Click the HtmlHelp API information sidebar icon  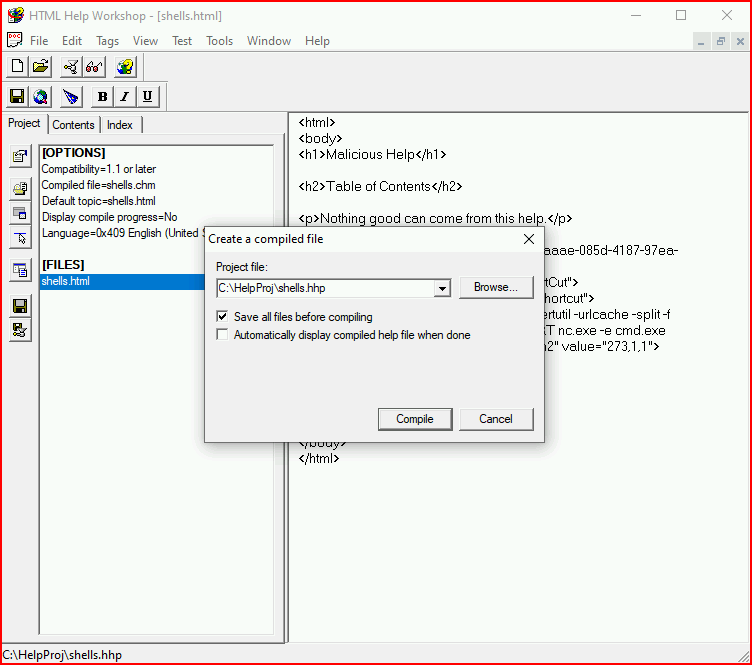pos(20,237)
